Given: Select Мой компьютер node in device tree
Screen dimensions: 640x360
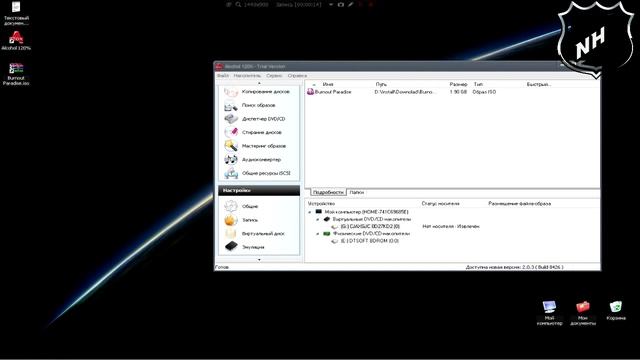Looking at the screenshot, I should pos(366,212).
